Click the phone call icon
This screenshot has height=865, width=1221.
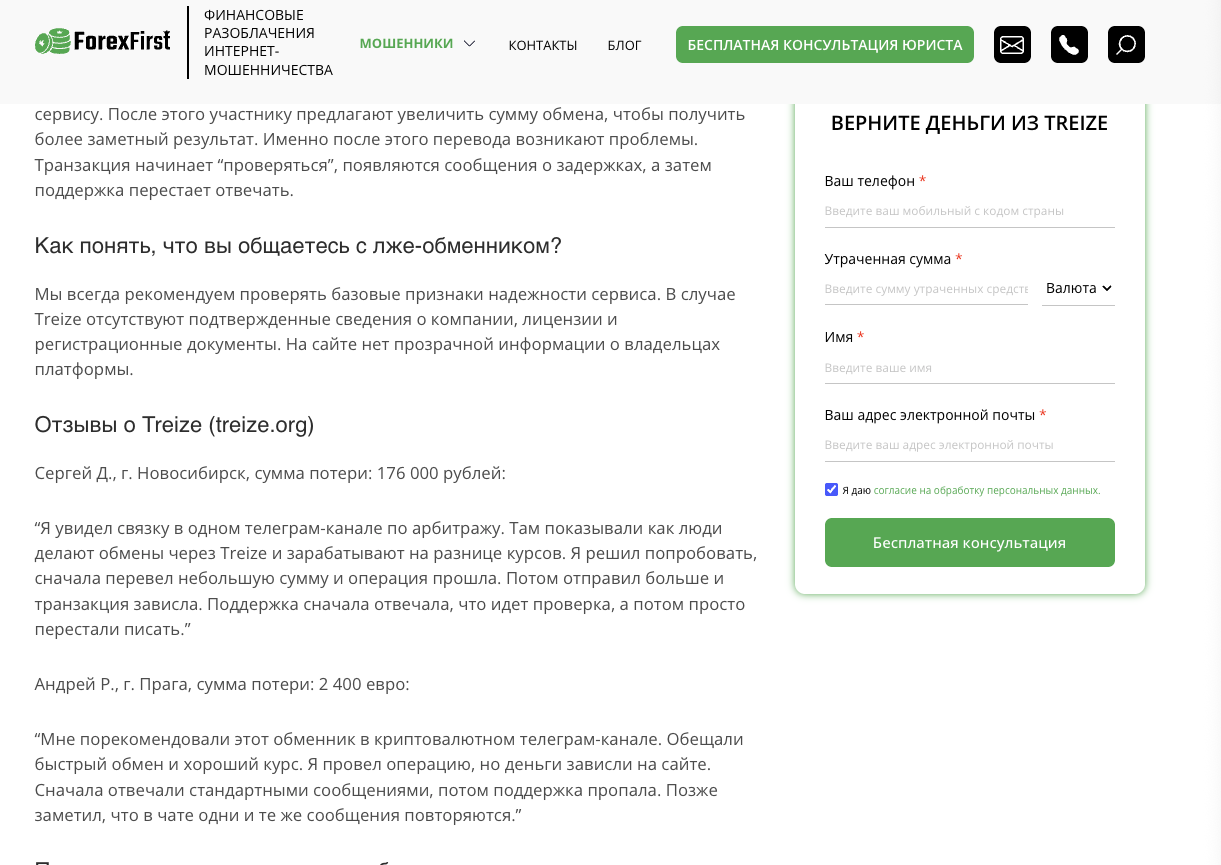point(1069,45)
